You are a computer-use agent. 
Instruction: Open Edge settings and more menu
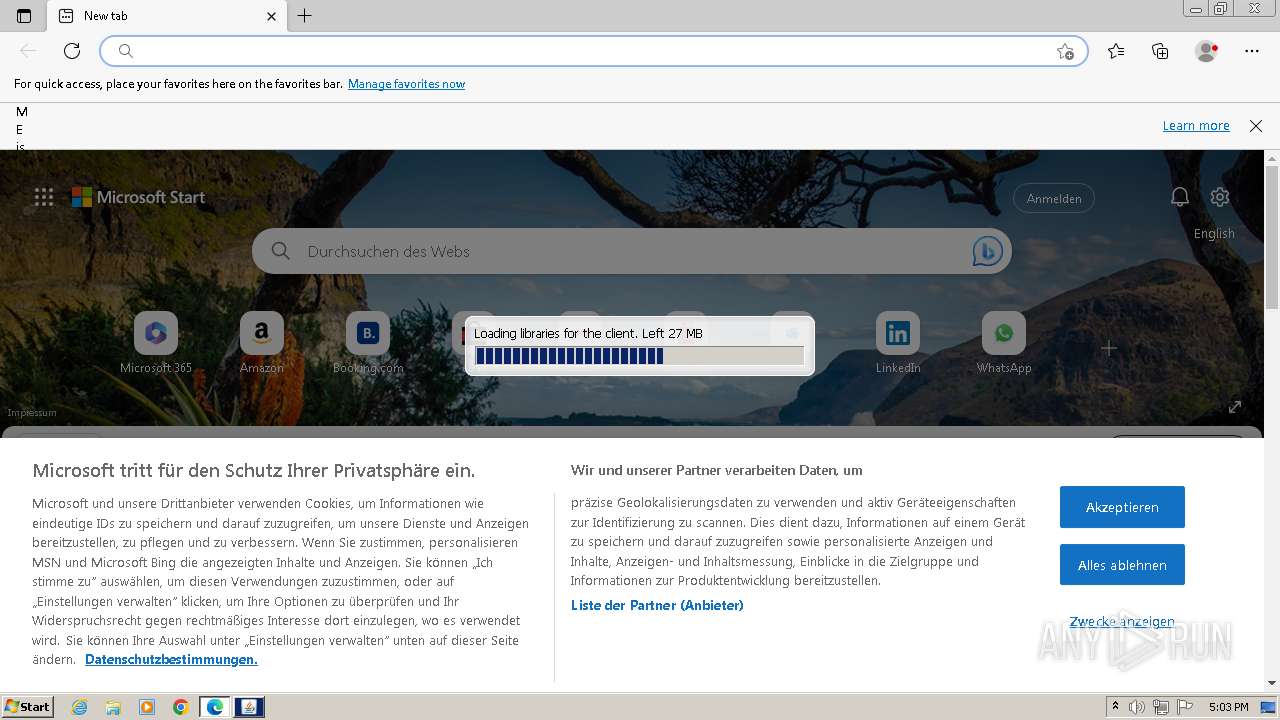1252,51
